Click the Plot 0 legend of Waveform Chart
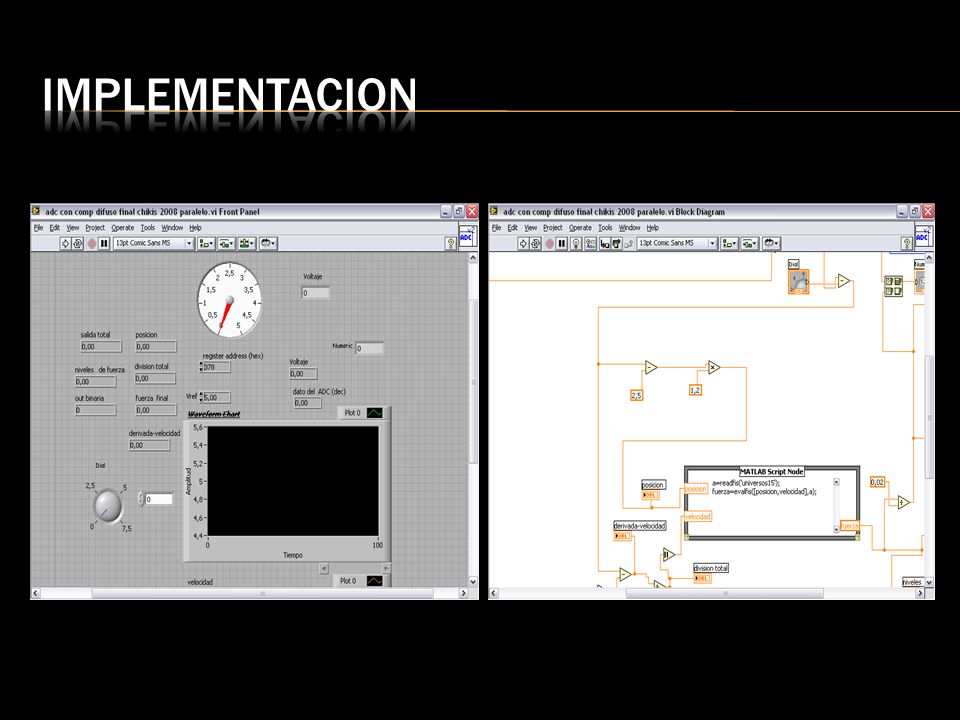 click(x=362, y=413)
